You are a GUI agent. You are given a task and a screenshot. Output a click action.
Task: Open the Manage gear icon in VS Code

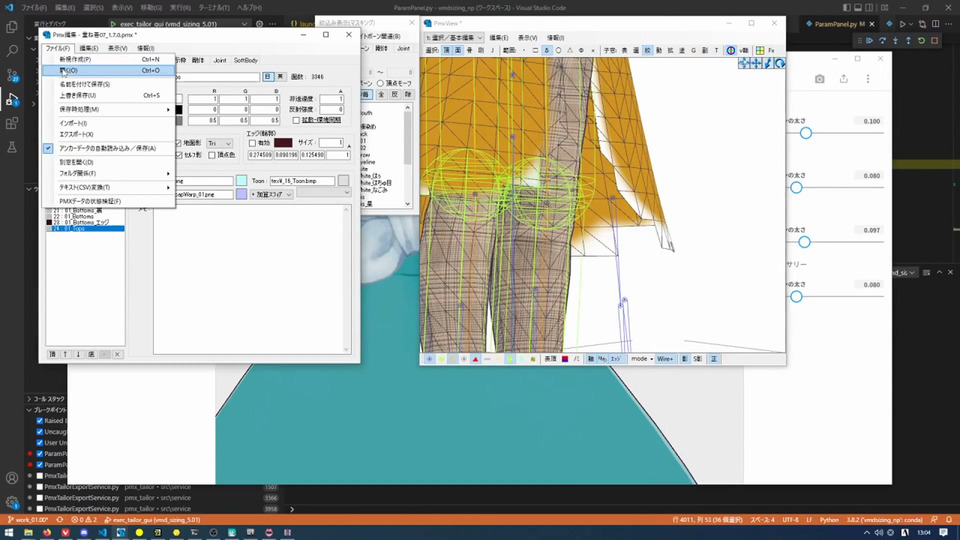(12, 503)
